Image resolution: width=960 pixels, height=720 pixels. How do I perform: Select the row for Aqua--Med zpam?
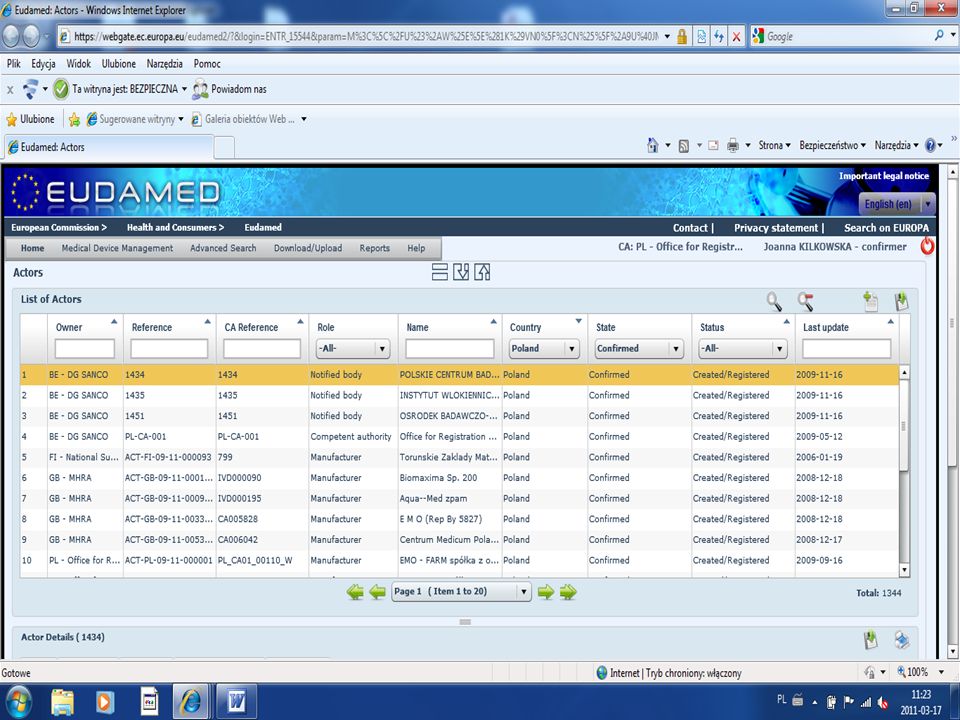(459, 498)
